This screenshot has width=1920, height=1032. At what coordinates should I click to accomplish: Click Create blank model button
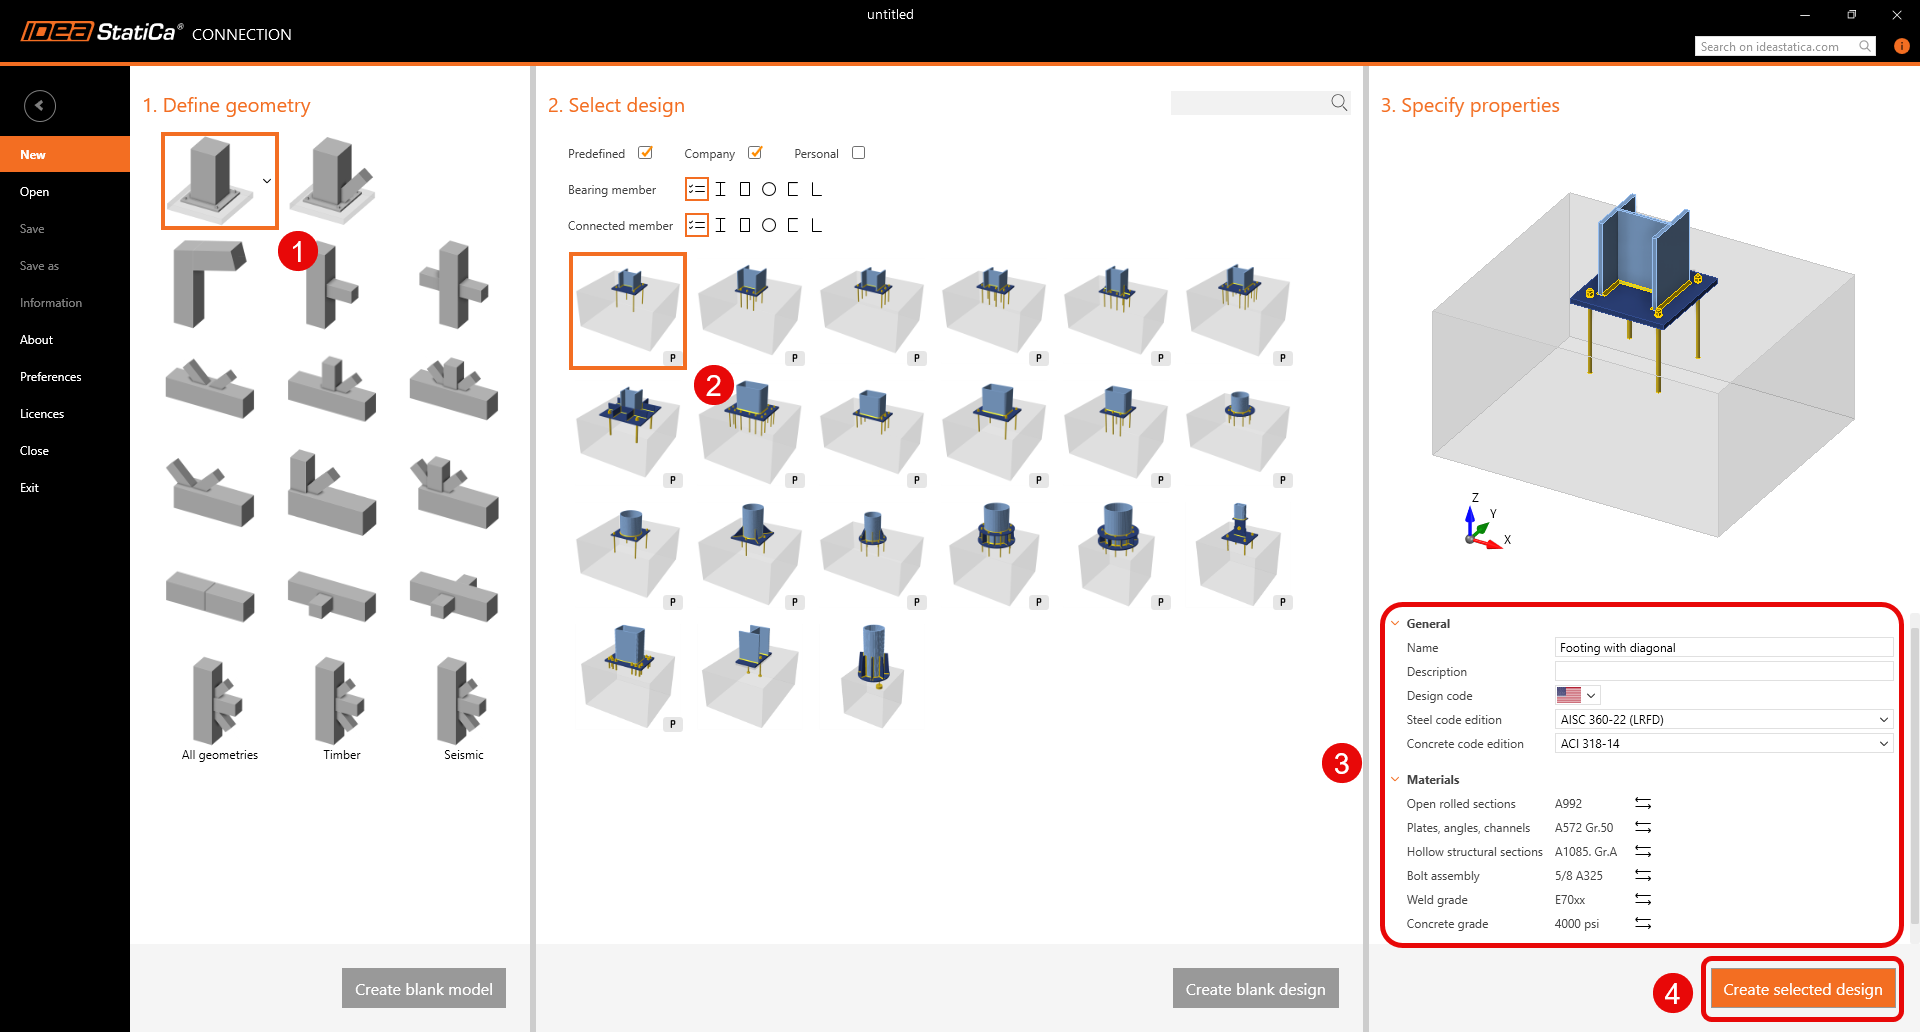click(424, 988)
